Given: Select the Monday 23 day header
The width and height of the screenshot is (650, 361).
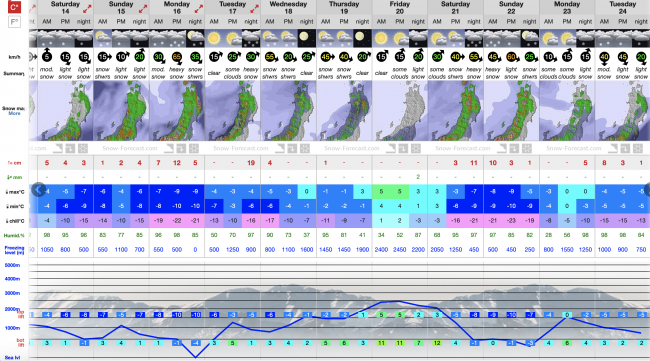Looking at the screenshot, I should point(567,8).
